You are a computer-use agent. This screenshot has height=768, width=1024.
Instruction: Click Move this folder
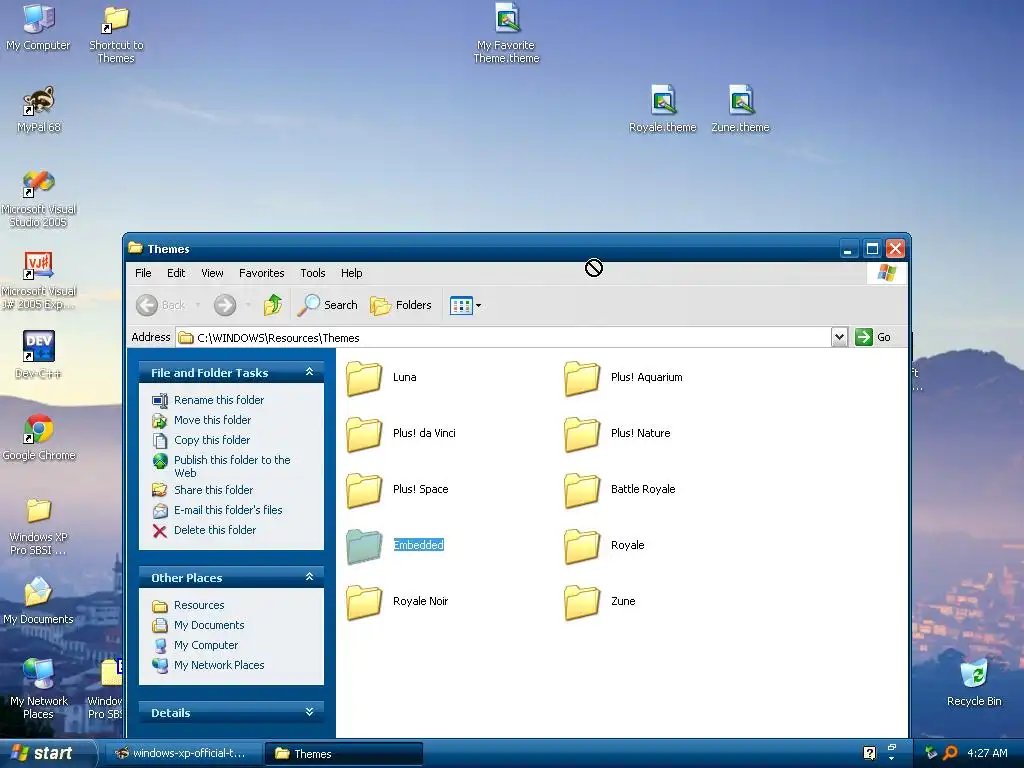(x=212, y=420)
